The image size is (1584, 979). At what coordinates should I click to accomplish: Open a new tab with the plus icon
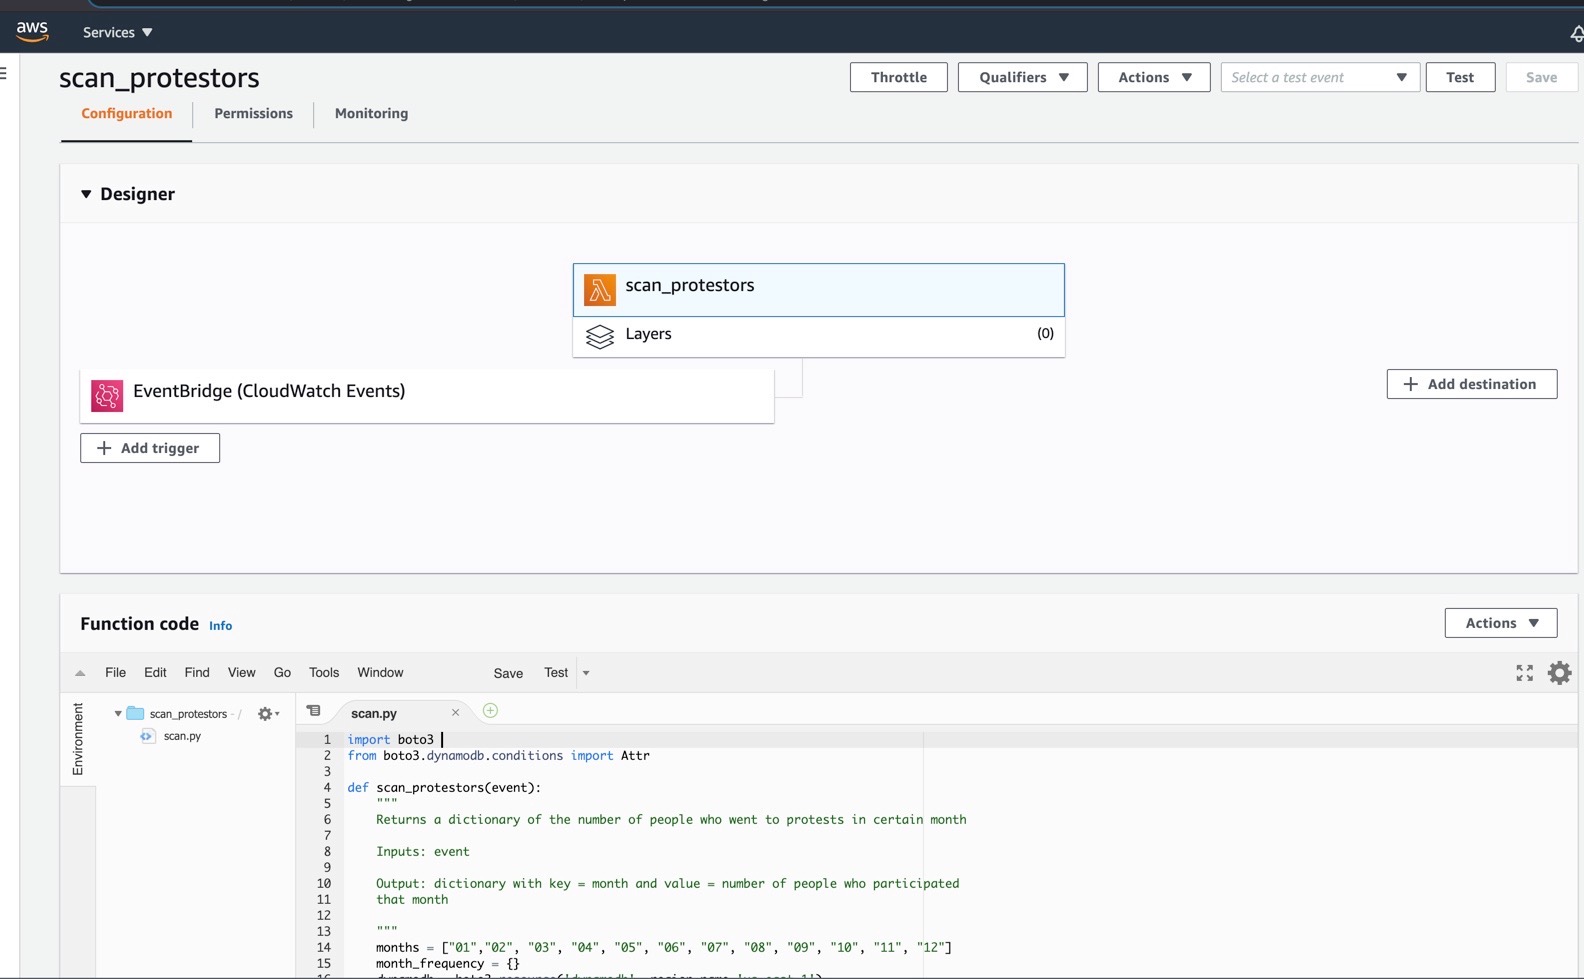[490, 711]
